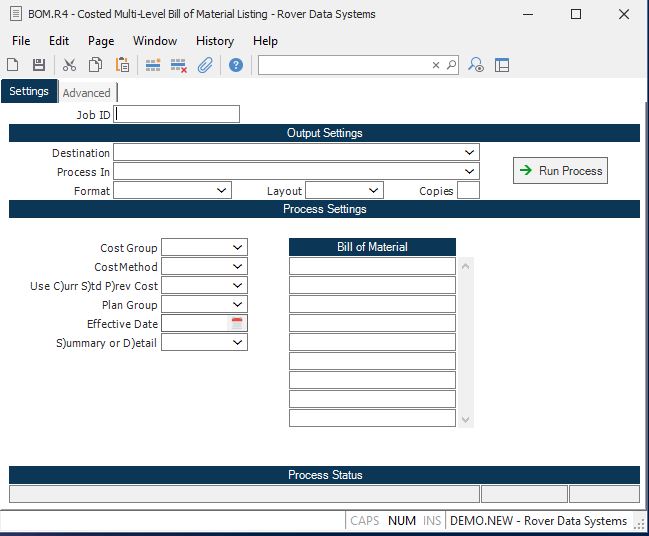The height and width of the screenshot is (536, 649).
Task: Click the Cut scissors icon
Action: point(69,65)
